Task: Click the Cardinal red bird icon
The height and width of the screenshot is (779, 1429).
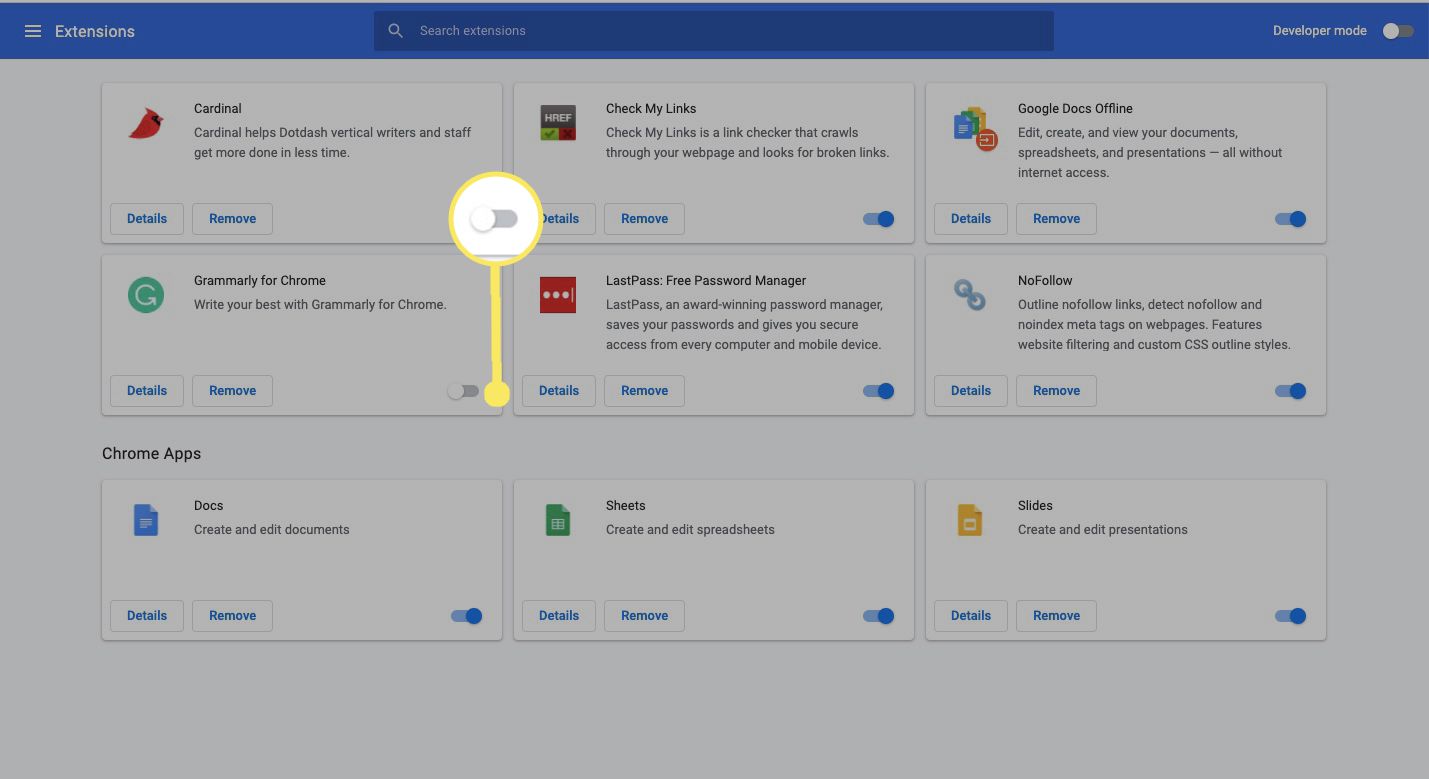Action: (146, 124)
